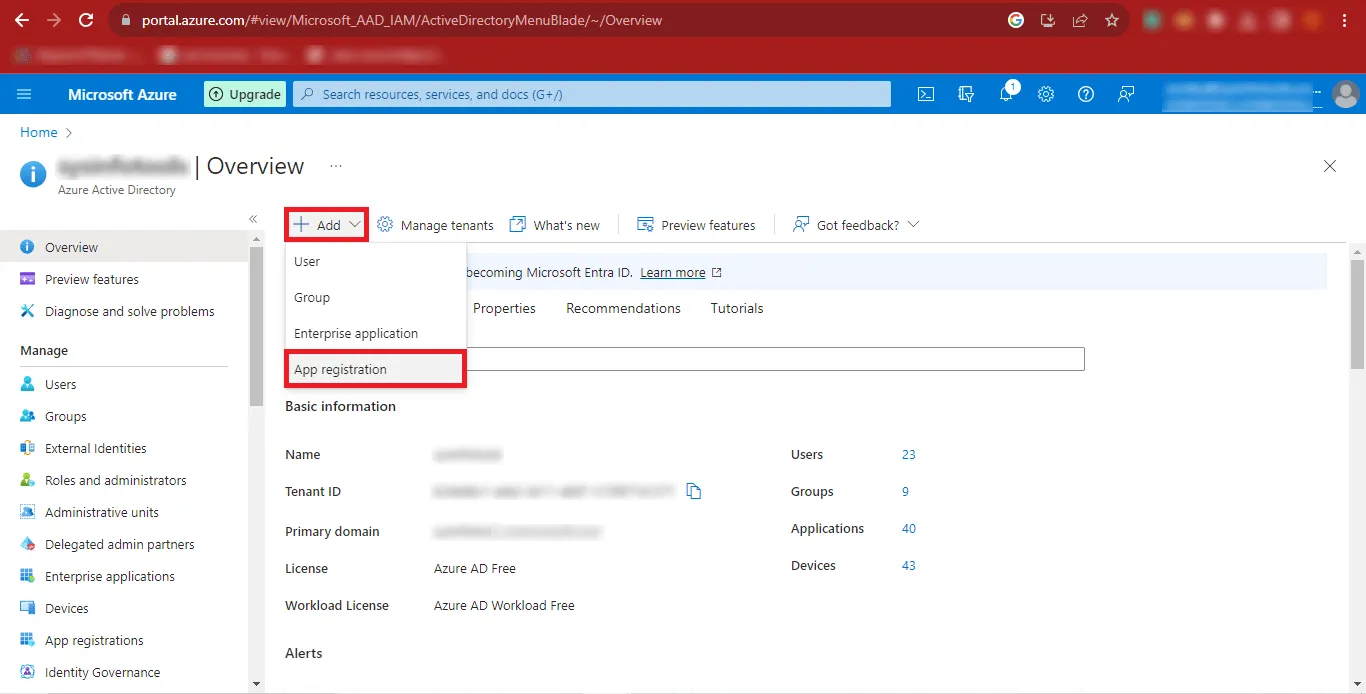Expand the Got feedback dropdown
This screenshot has width=1366, height=694.
tap(856, 225)
